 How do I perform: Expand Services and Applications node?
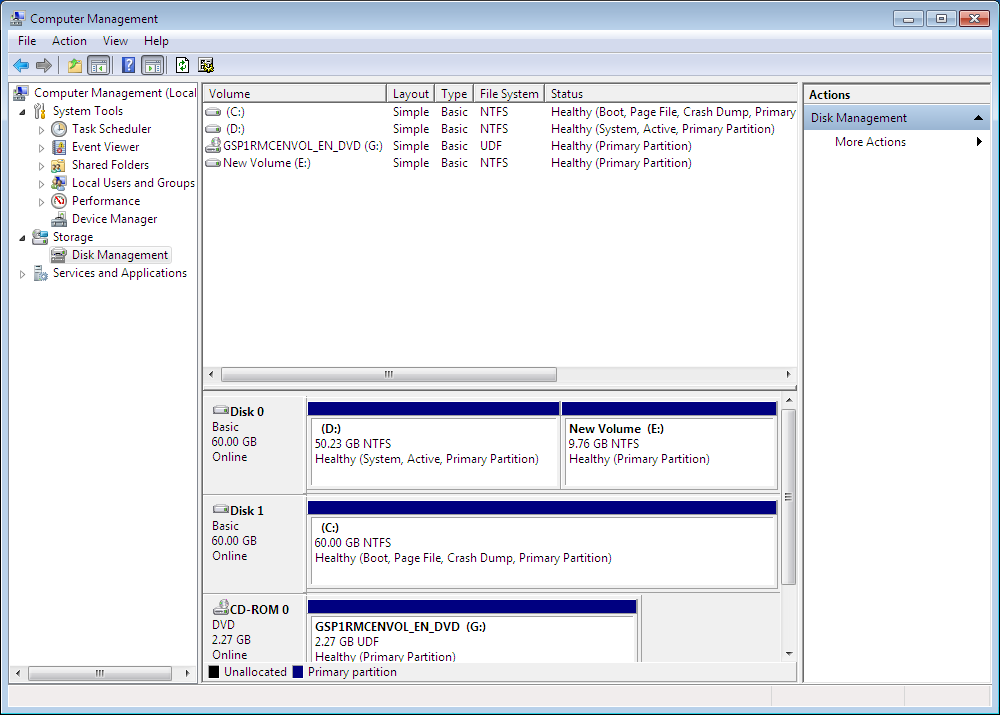point(23,274)
